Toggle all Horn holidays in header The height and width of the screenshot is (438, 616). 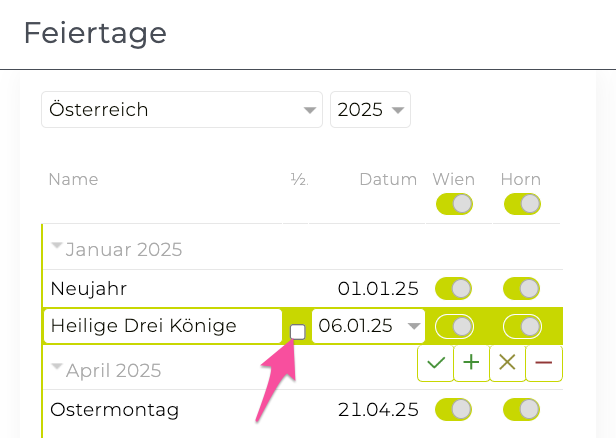pos(521,204)
